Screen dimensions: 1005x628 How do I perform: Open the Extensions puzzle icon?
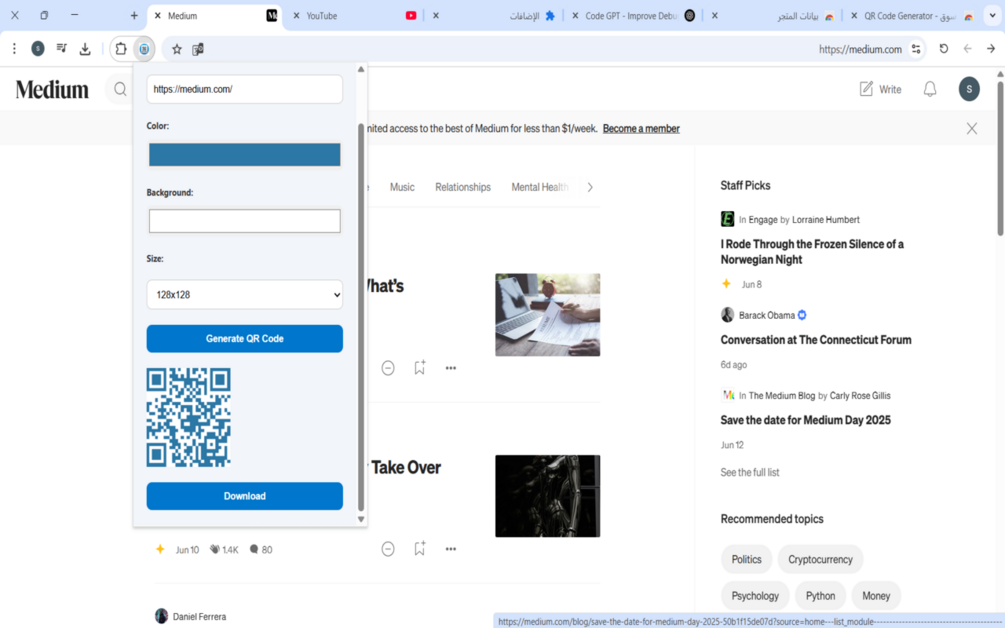tap(121, 49)
